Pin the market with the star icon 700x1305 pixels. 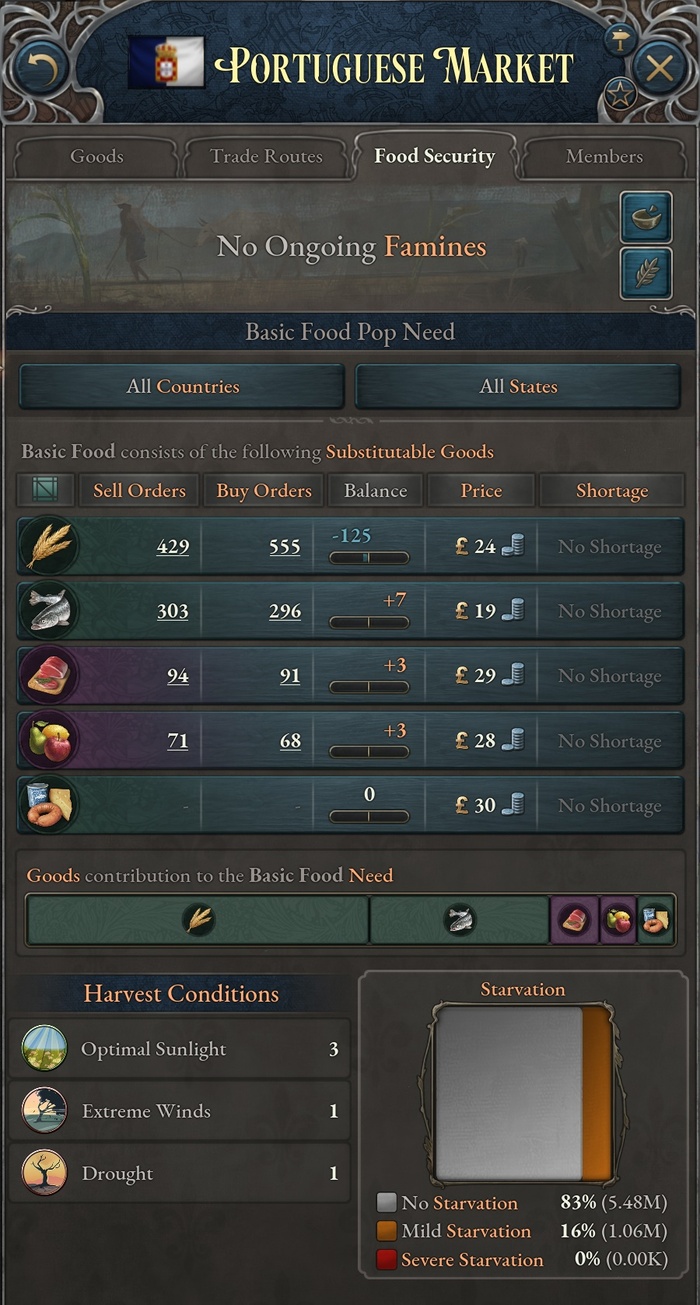pos(621,95)
